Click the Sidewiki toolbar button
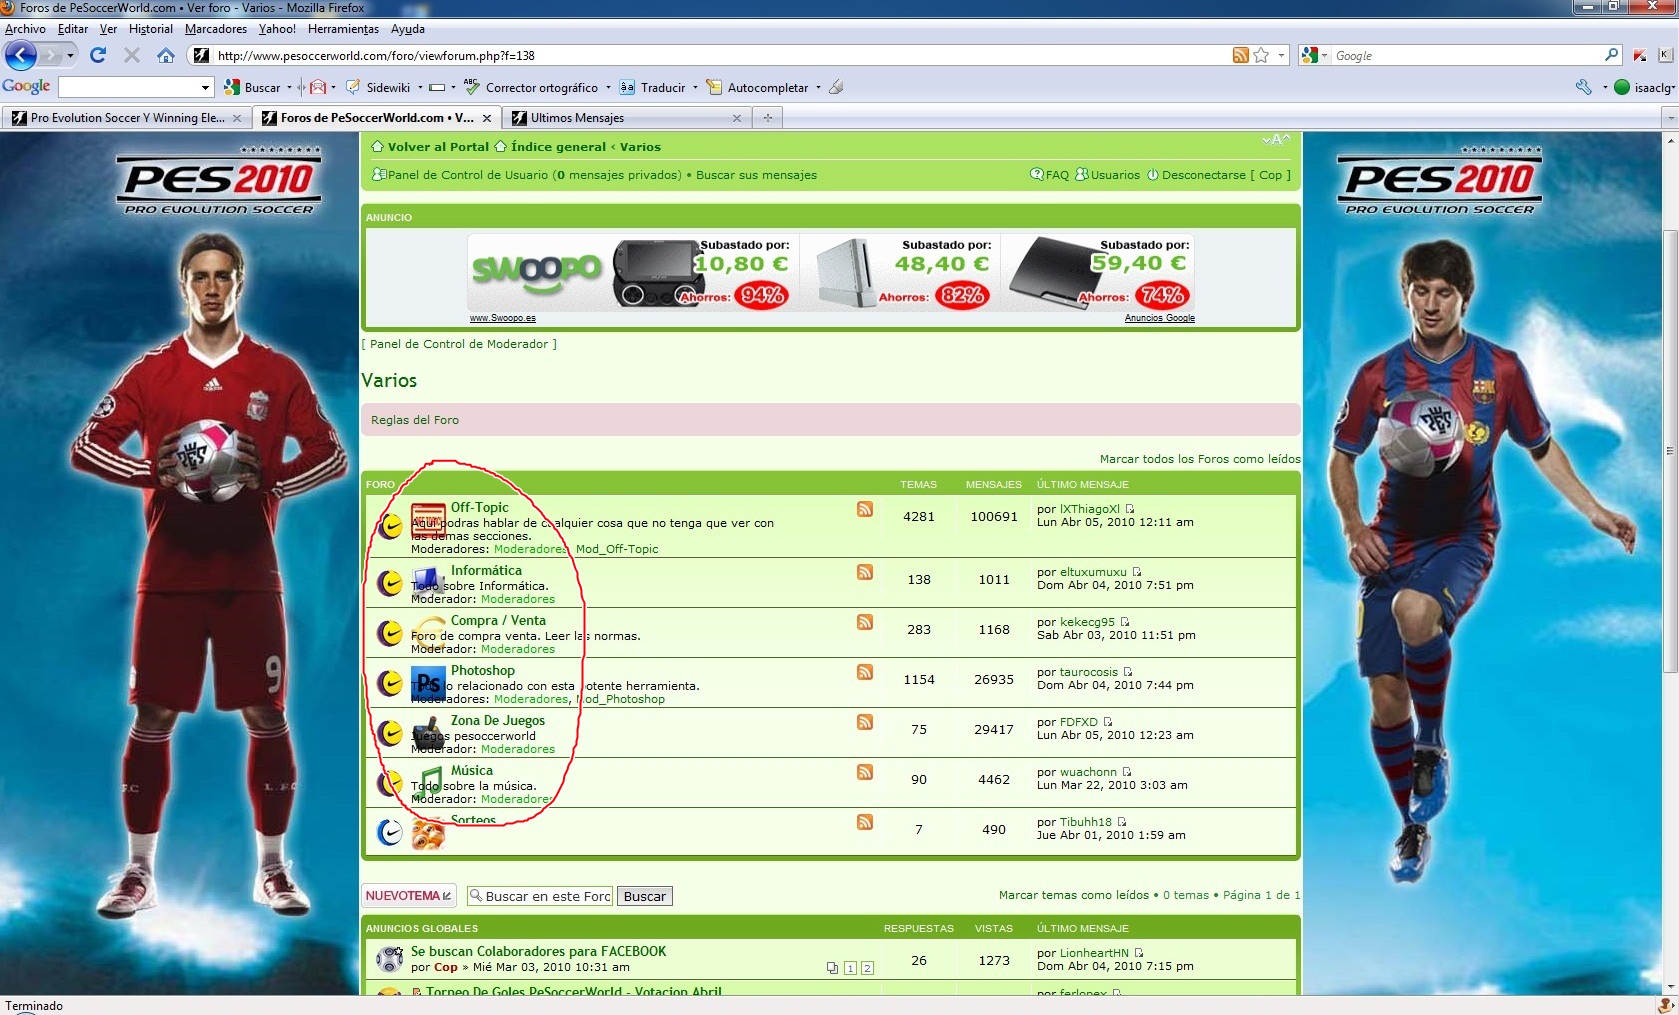The width and height of the screenshot is (1679, 1015). click(379, 87)
